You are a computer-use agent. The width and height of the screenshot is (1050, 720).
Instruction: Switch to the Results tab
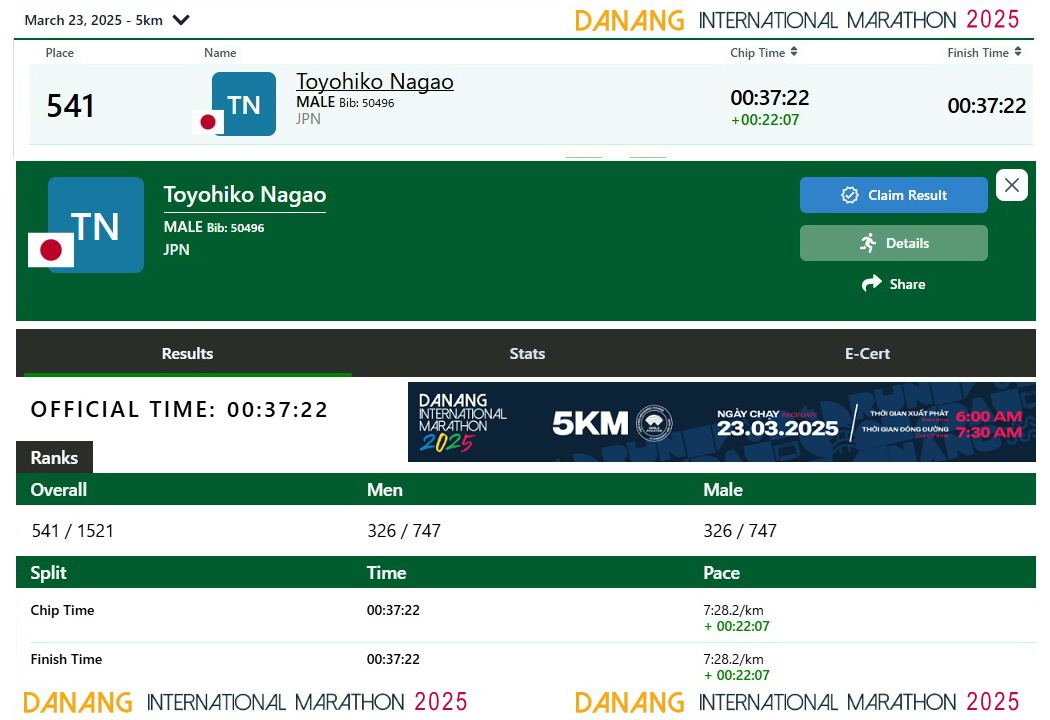(x=188, y=353)
